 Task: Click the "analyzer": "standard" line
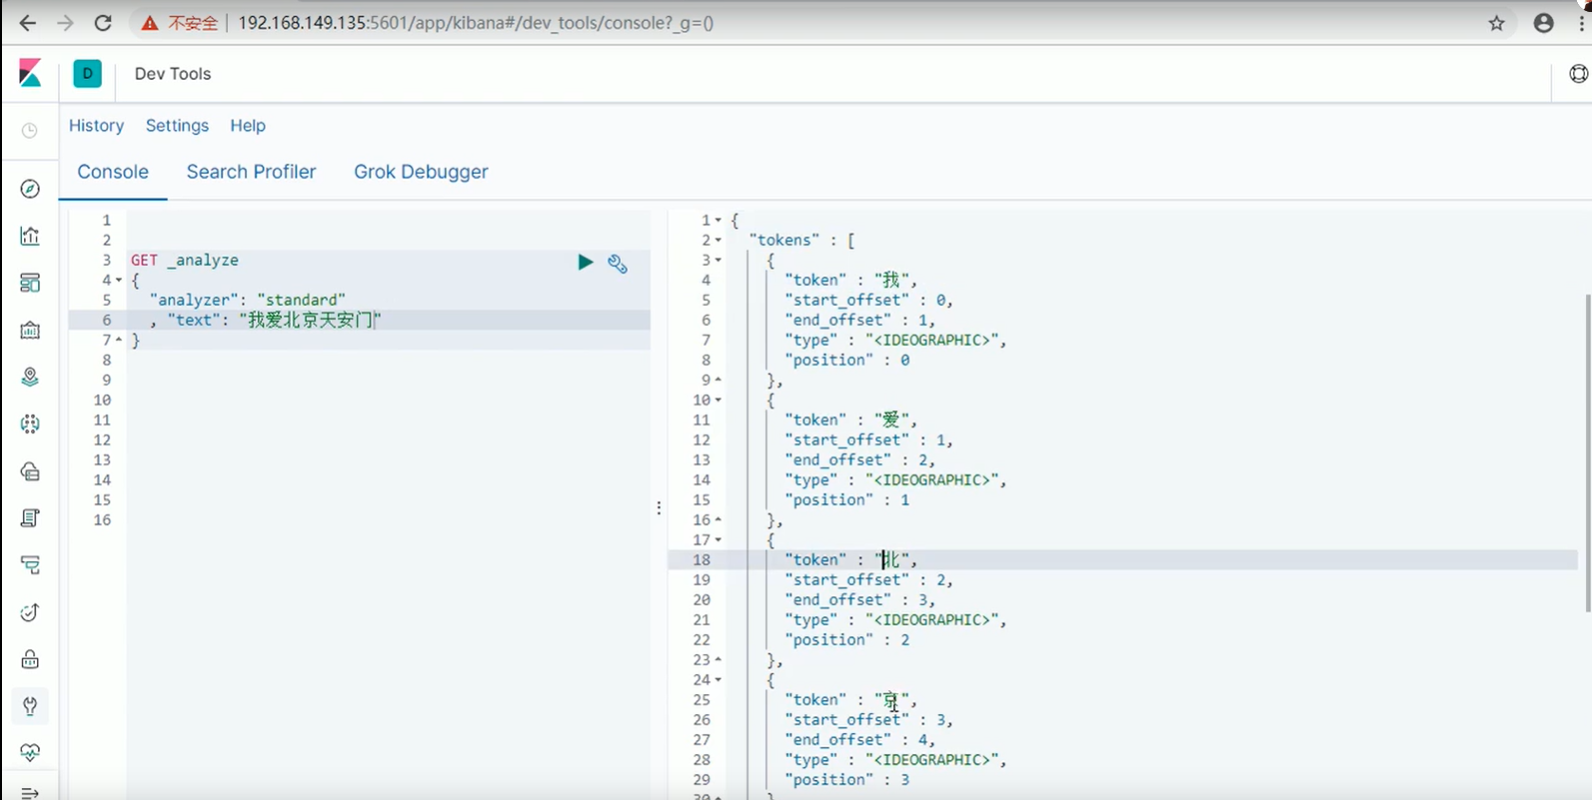(247, 300)
